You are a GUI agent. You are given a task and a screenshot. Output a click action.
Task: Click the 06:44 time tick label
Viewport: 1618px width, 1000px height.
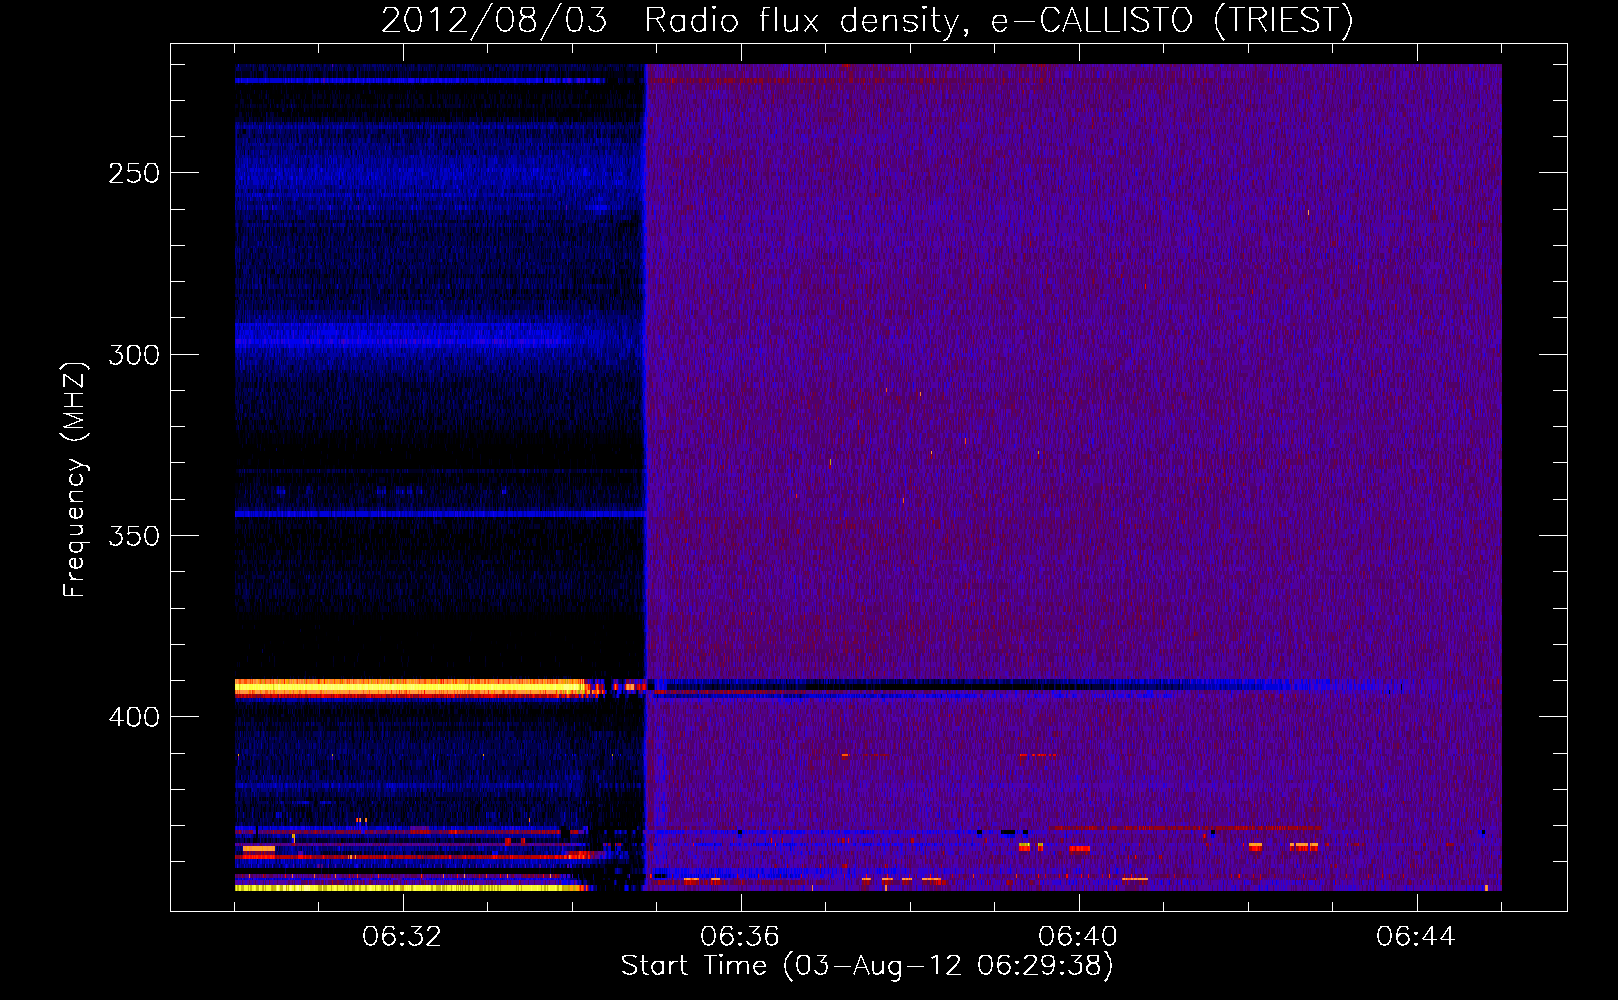(x=1416, y=936)
